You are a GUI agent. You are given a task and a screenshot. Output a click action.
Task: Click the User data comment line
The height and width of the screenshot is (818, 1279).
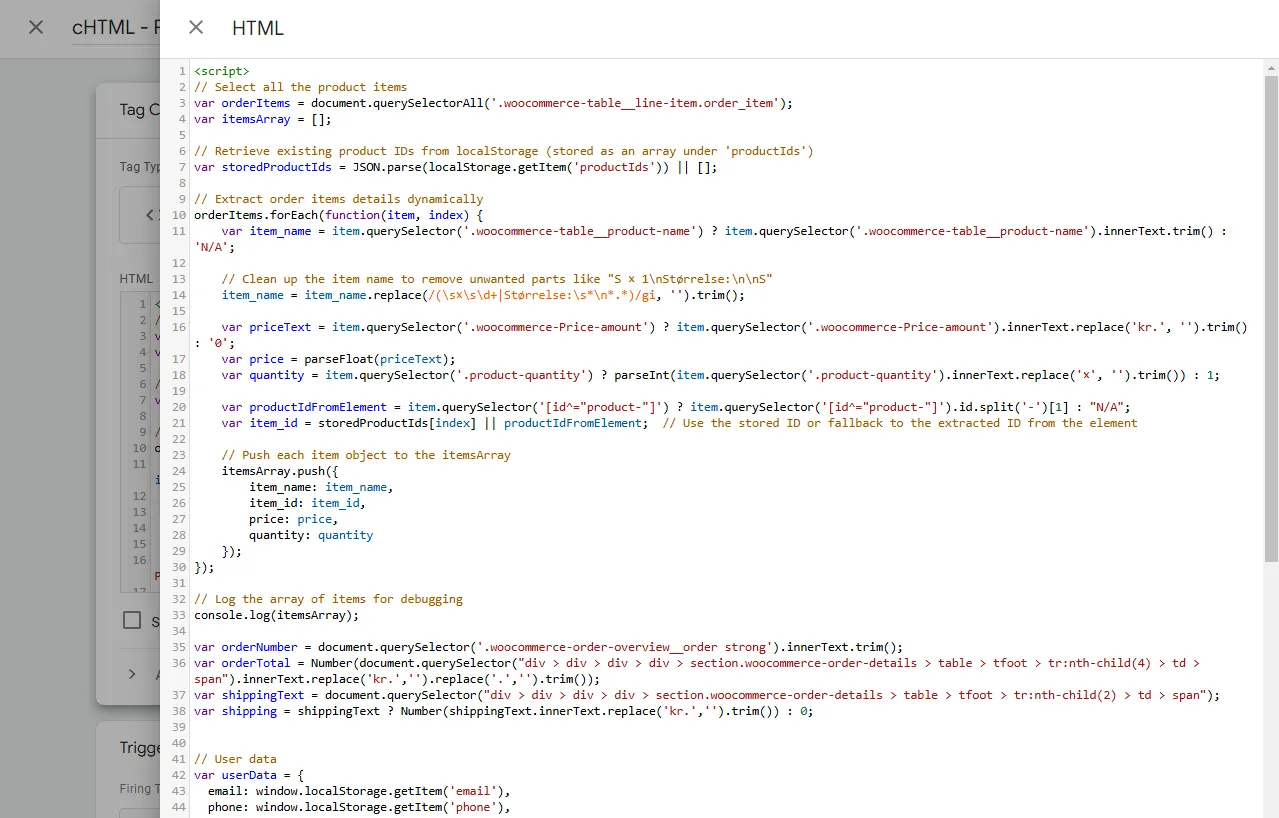pyautogui.click(x=235, y=759)
